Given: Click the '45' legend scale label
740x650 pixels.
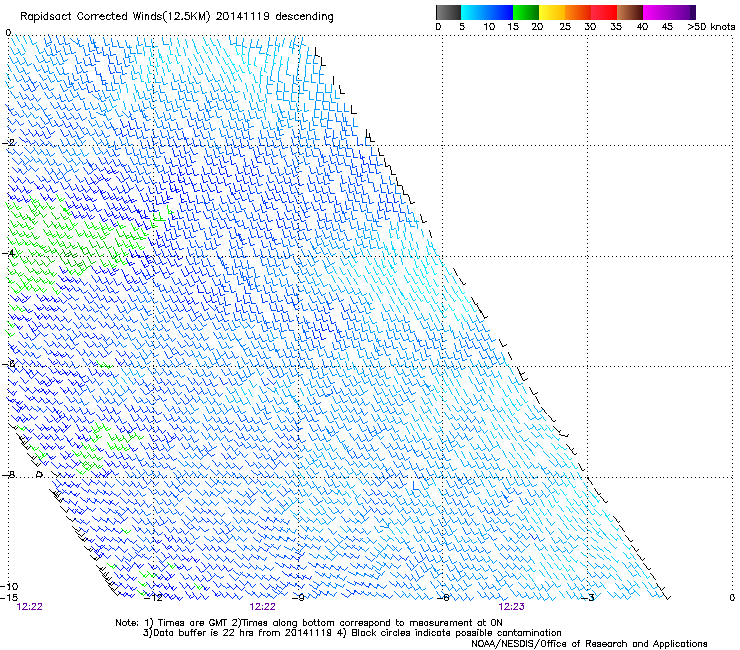Looking at the screenshot, I should [667, 27].
